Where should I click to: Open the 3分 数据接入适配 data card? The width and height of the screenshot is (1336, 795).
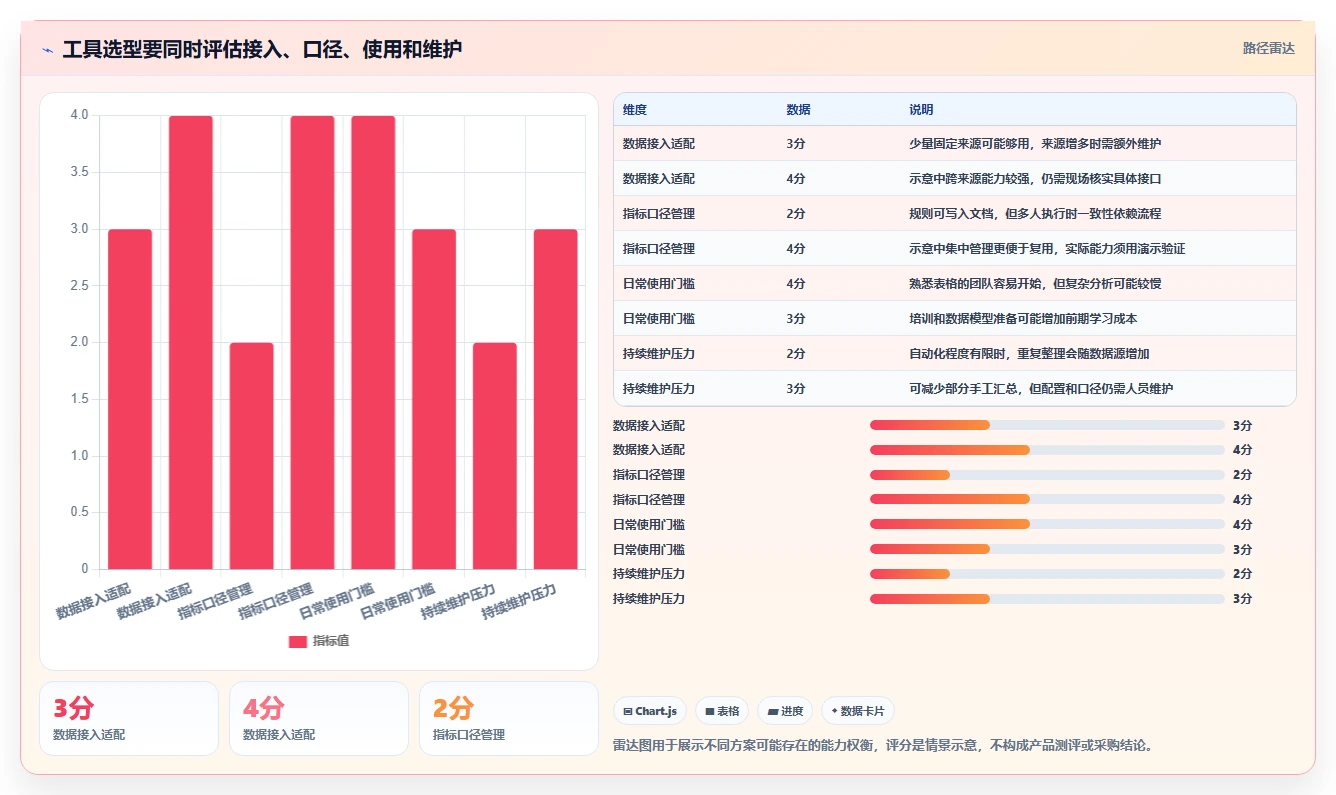[129, 718]
